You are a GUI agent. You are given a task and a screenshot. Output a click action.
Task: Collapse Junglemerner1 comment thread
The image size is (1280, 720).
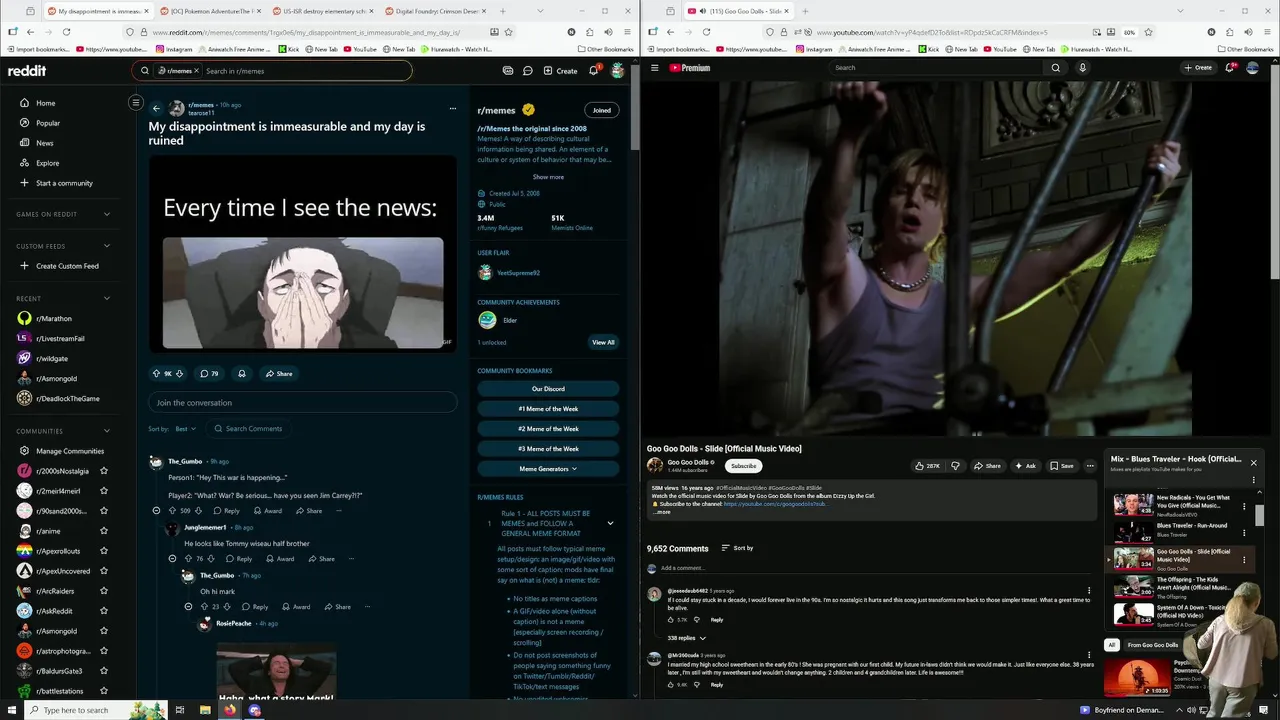(x=172, y=559)
